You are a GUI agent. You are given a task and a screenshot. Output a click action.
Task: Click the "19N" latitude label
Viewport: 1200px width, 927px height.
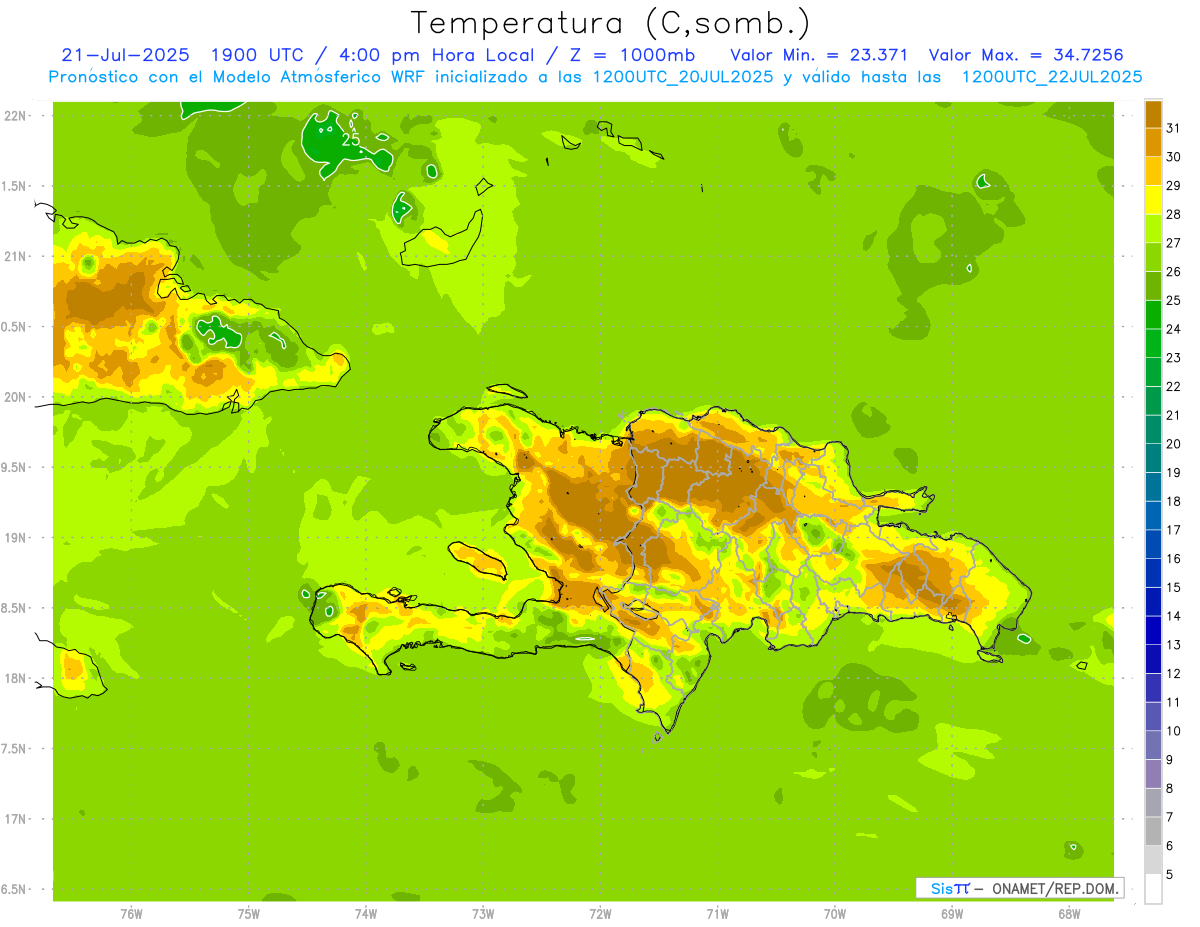(x=15, y=538)
